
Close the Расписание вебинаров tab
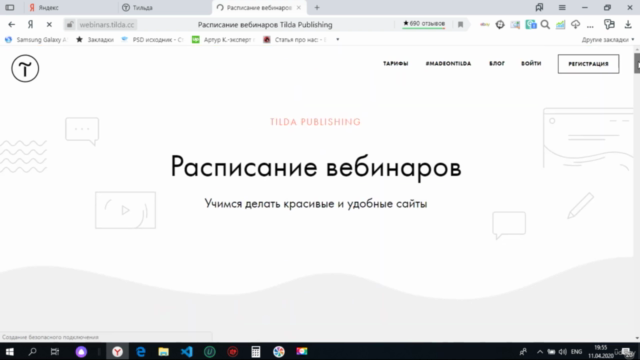pos(299,7)
